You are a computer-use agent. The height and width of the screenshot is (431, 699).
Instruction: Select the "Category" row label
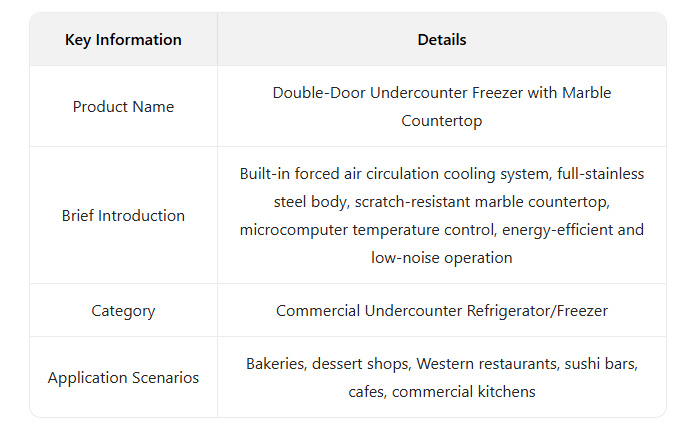123,311
